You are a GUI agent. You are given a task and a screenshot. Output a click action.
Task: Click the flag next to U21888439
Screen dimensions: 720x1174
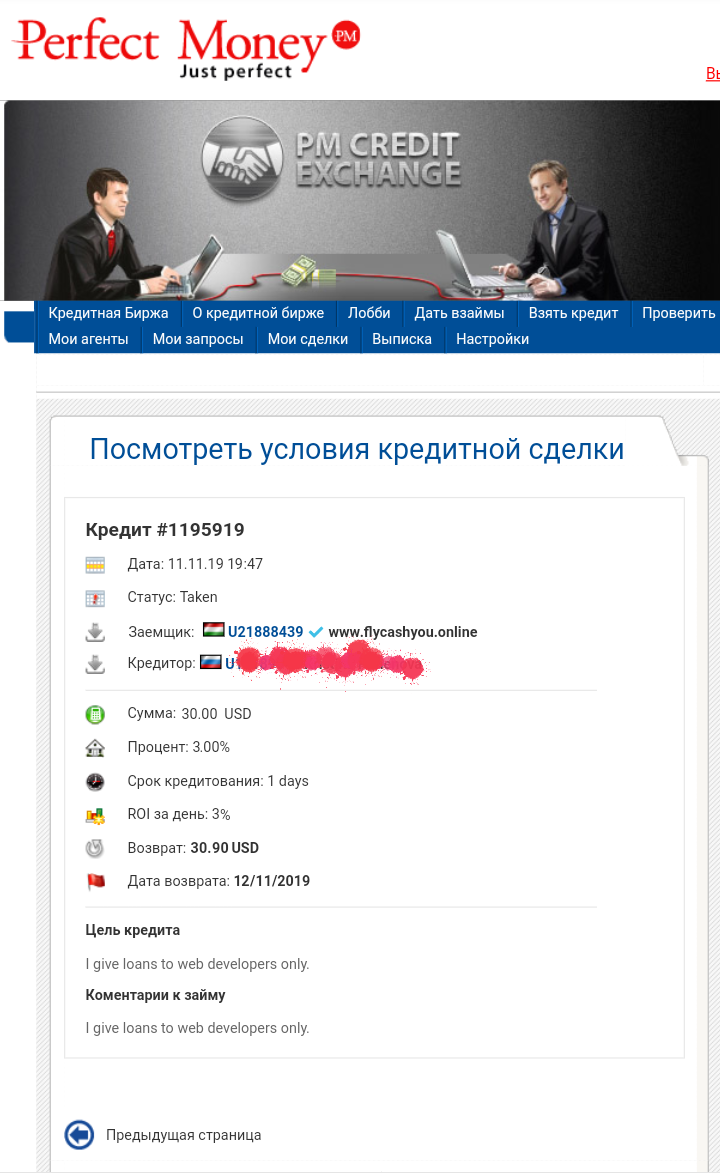click(213, 630)
